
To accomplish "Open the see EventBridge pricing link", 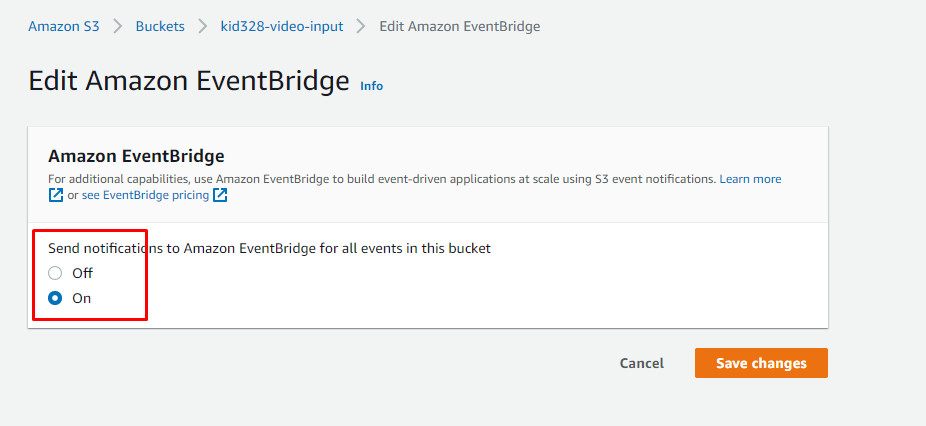I will [x=146, y=195].
